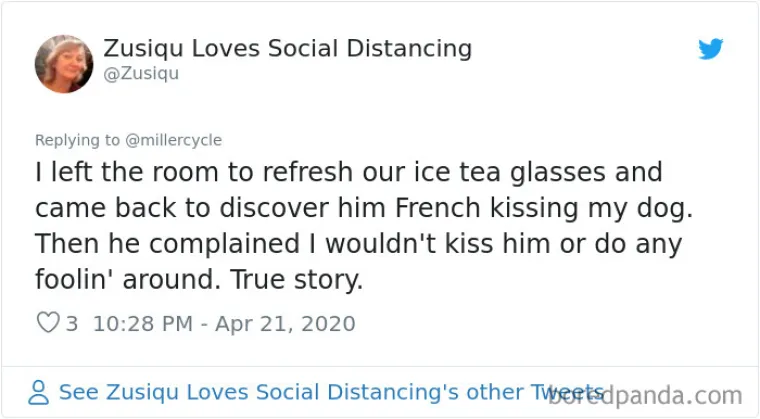Click the Twitter bird logo icon

point(711,49)
